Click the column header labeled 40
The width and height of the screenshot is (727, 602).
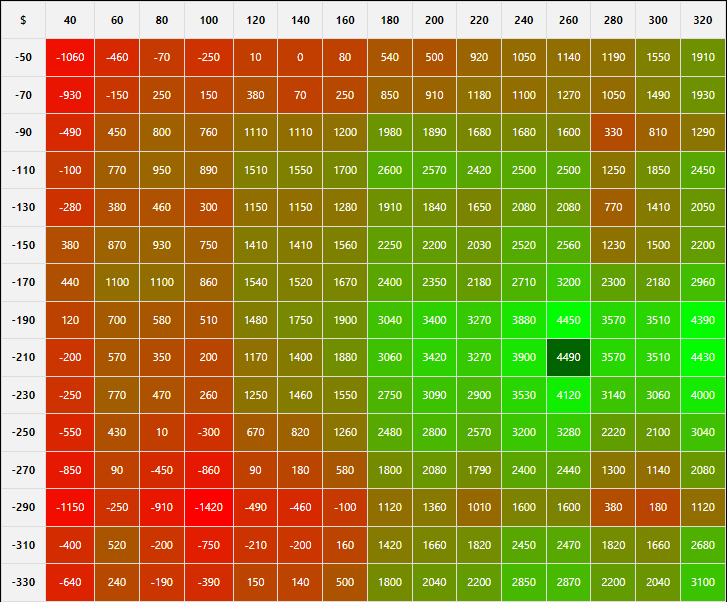tap(70, 20)
